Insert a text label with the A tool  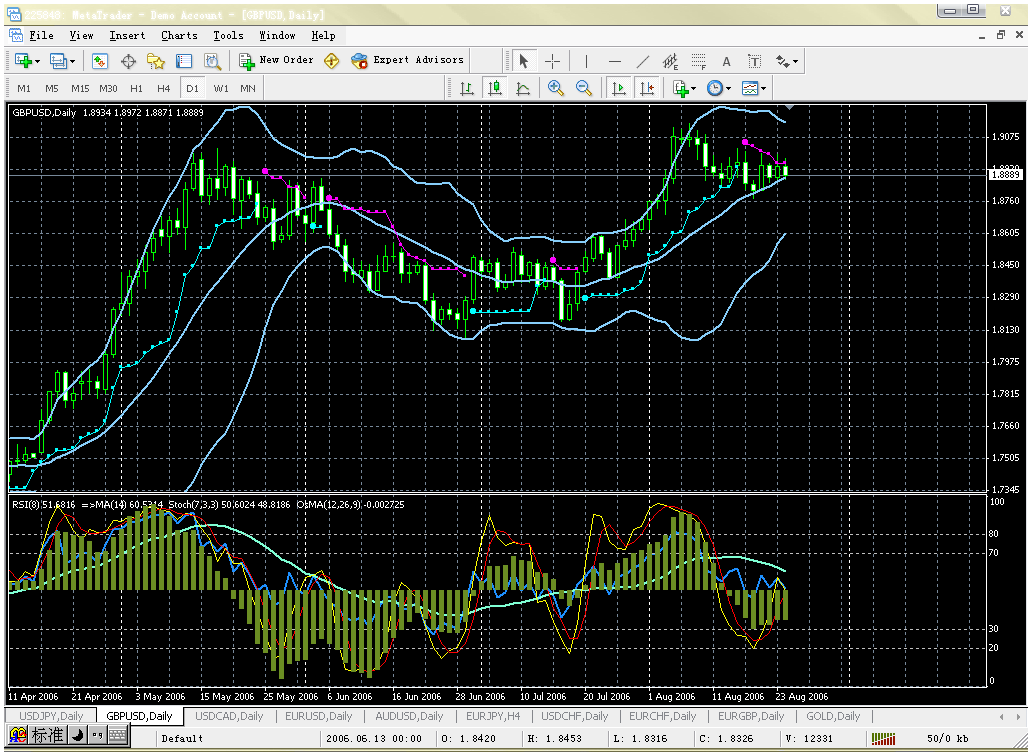pyautogui.click(x=726, y=61)
